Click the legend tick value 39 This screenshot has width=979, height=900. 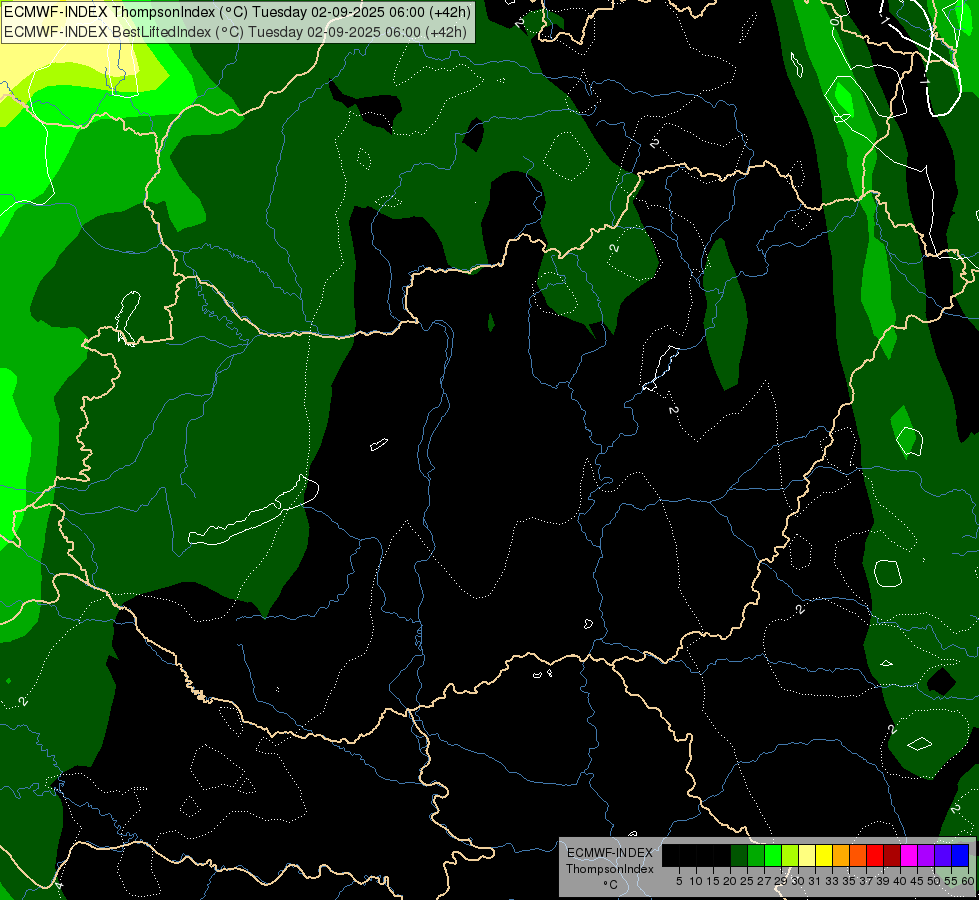click(x=883, y=881)
